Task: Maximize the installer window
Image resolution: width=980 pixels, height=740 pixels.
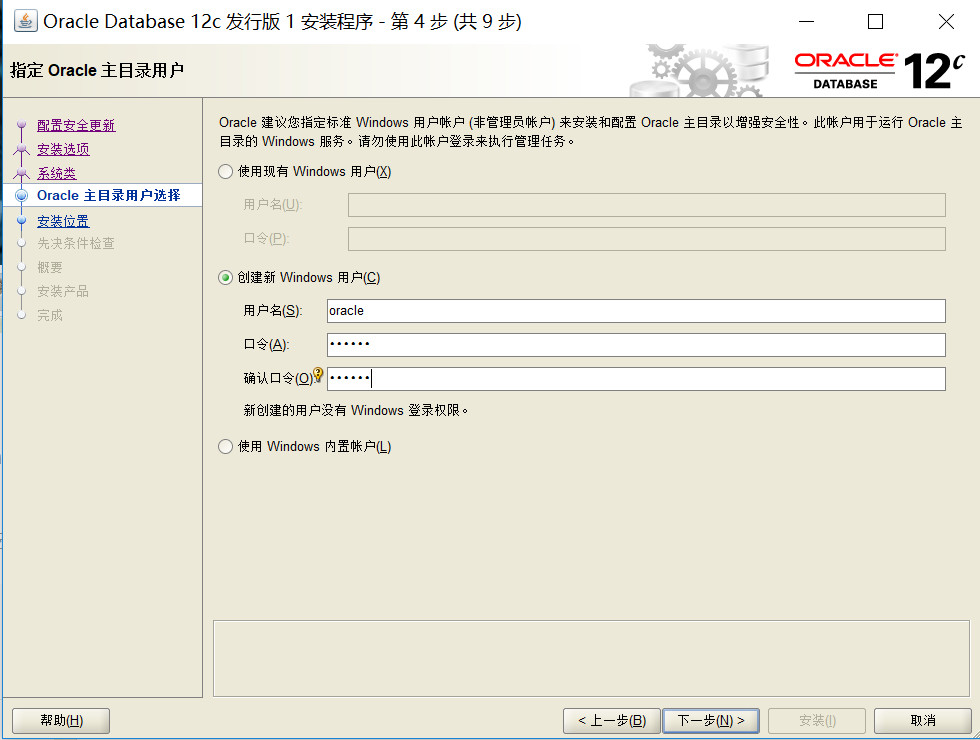Action: coord(876,21)
